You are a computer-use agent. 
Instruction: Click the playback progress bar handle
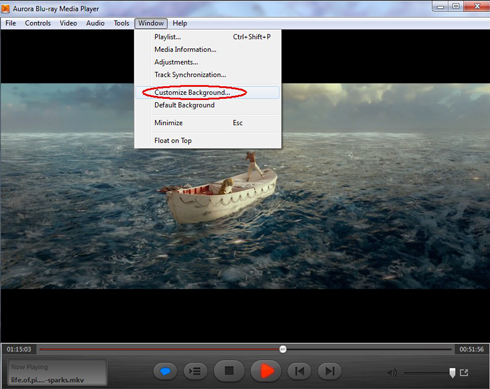point(283,349)
